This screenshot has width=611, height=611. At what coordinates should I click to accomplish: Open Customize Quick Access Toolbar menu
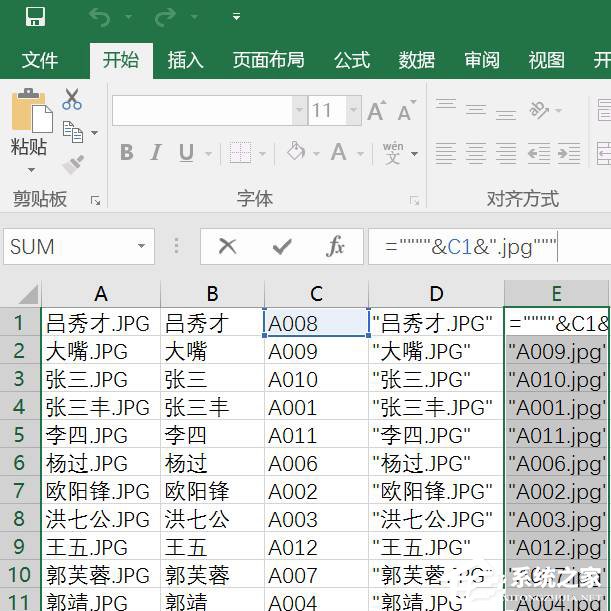coord(236,16)
